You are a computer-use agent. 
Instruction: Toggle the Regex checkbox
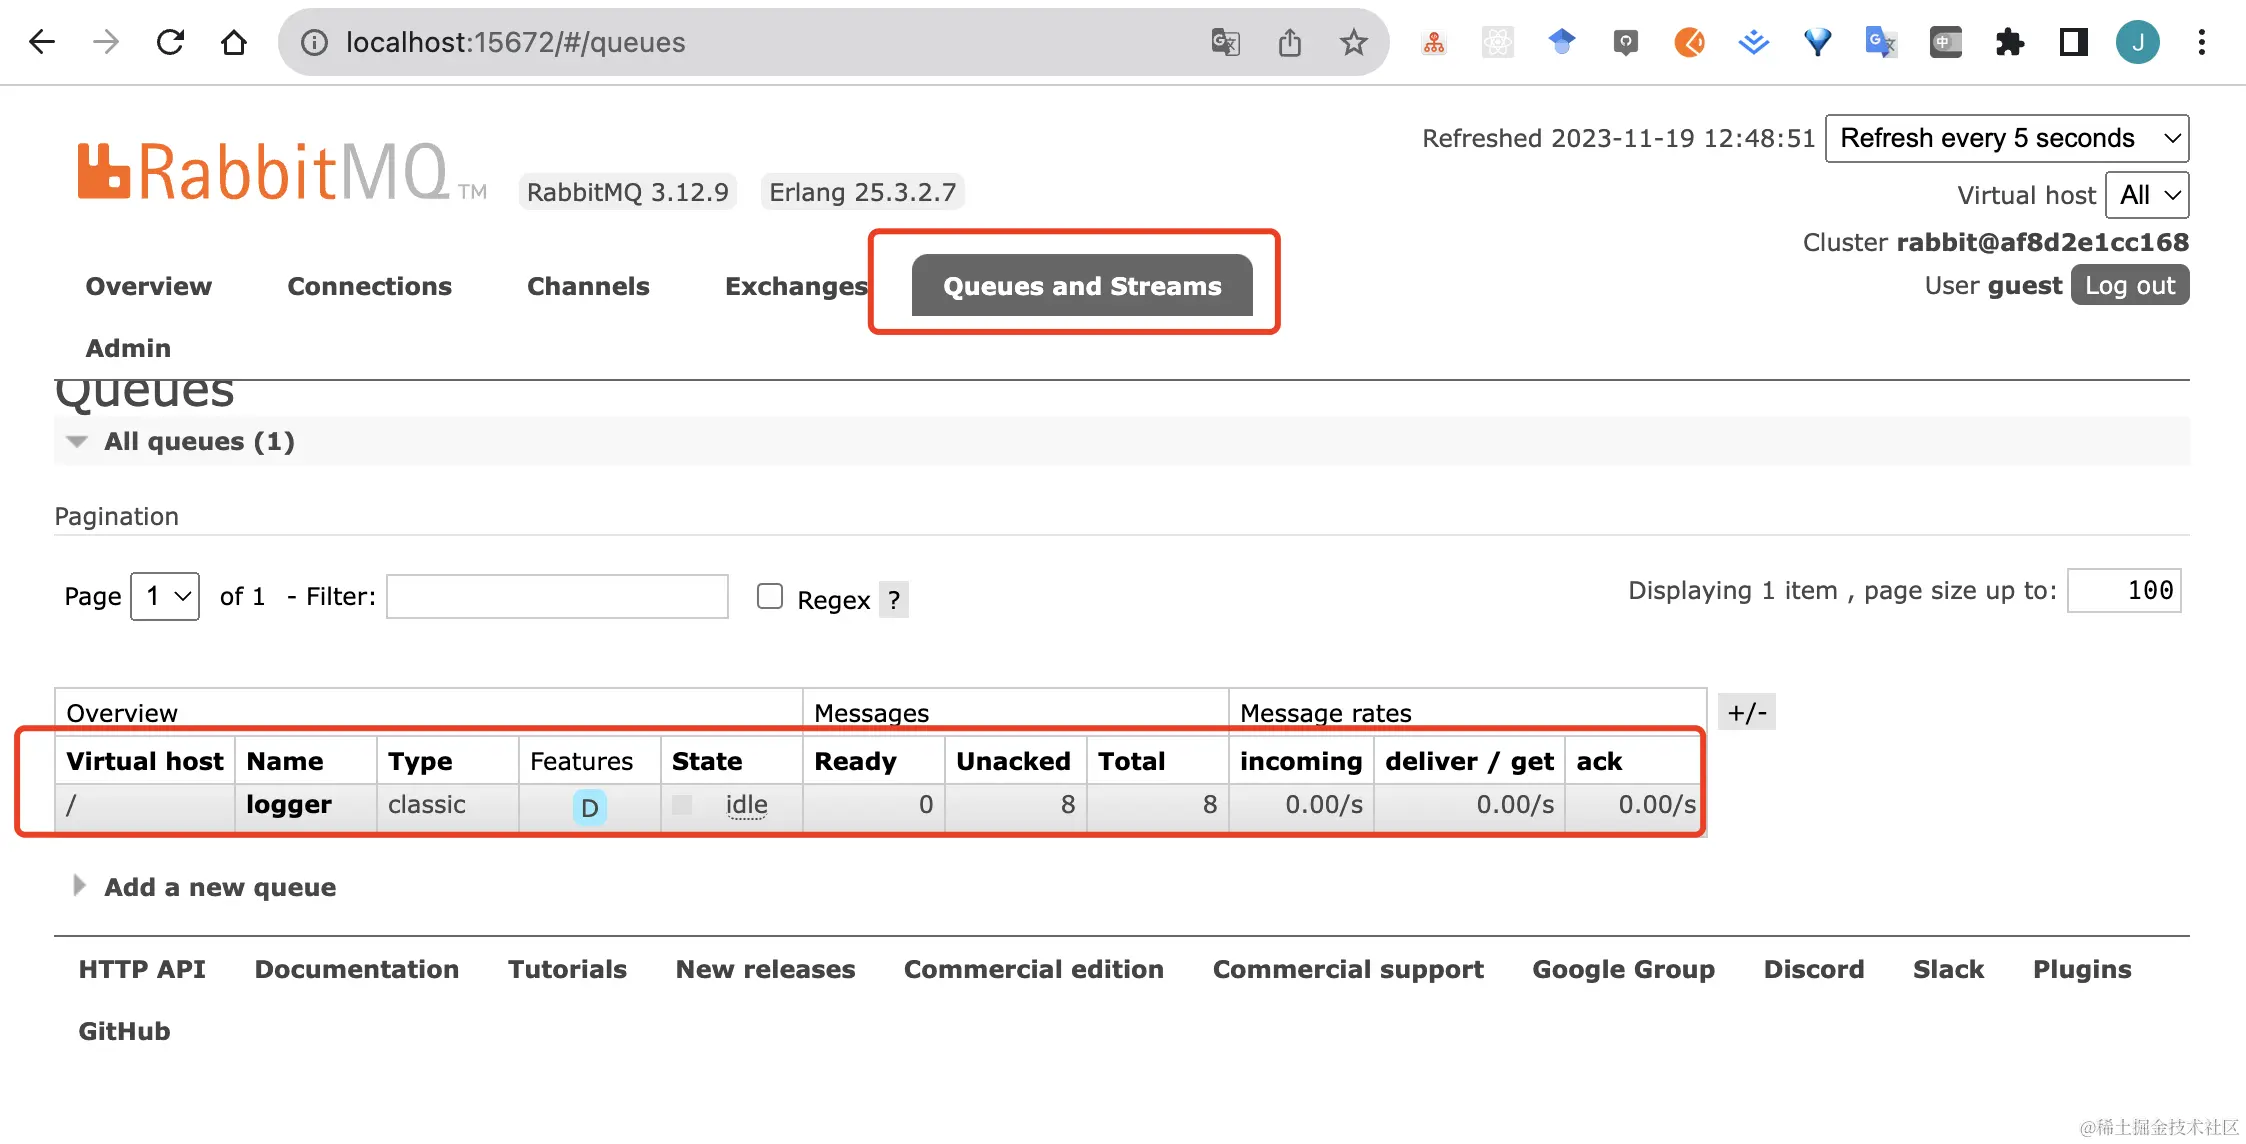pos(770,596)
